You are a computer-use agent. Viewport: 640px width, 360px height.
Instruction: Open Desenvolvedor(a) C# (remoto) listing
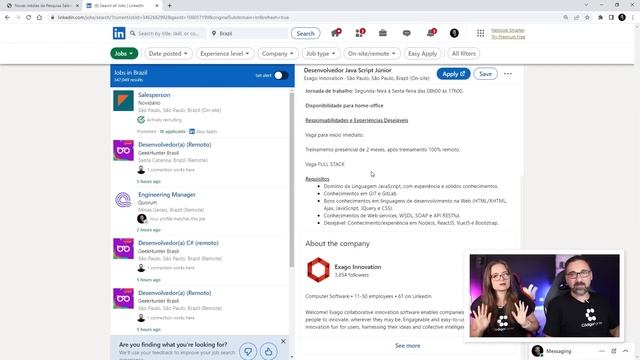(x=178, y=243)
